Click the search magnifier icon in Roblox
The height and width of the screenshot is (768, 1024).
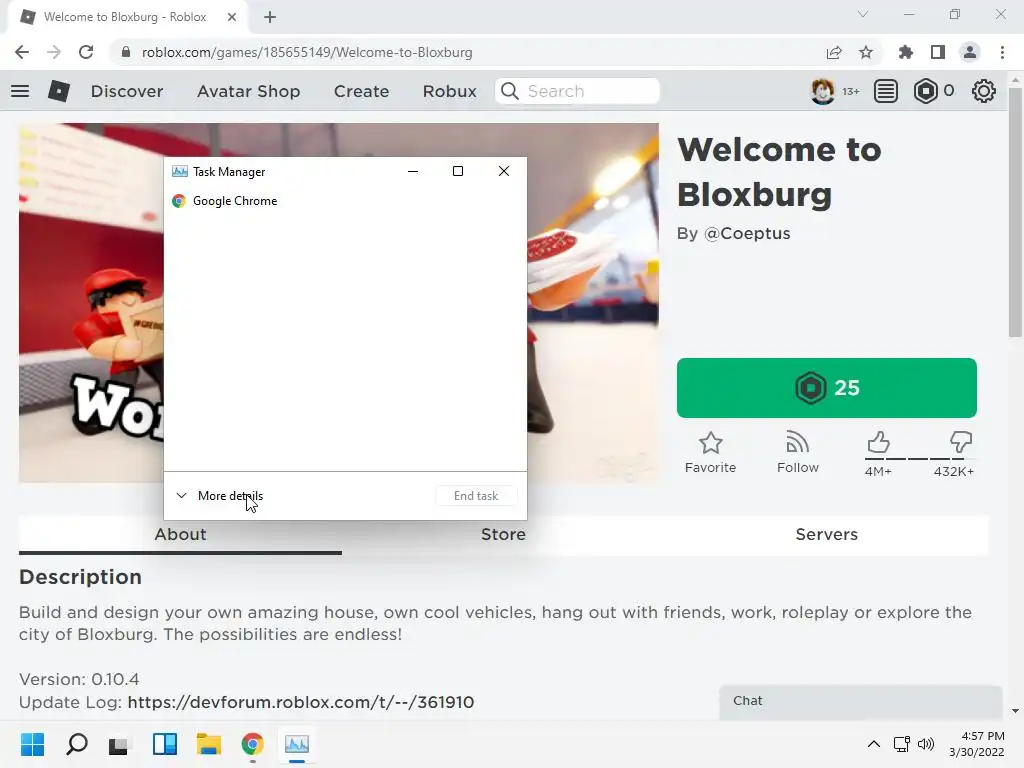pyautogui.click(x=510, y=91)
